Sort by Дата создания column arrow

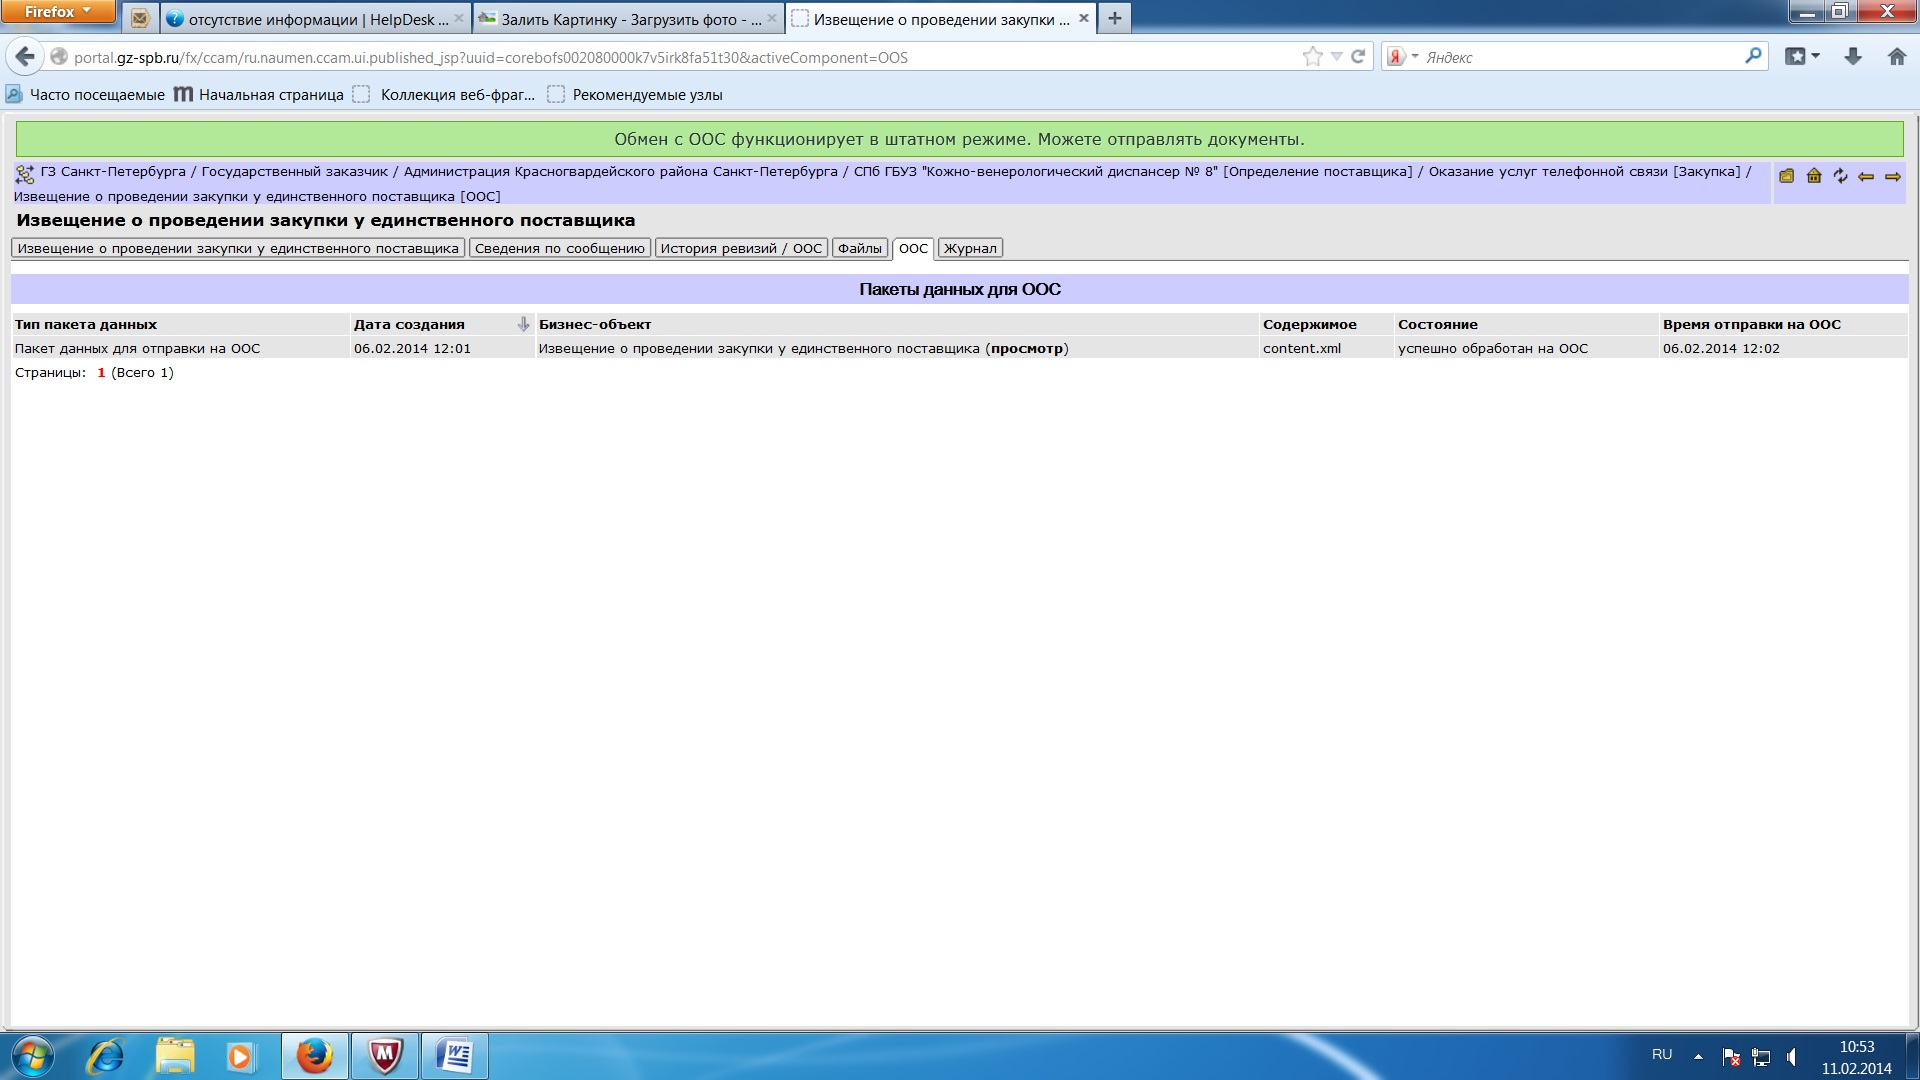pyautogui.click(x=522, y=324)
